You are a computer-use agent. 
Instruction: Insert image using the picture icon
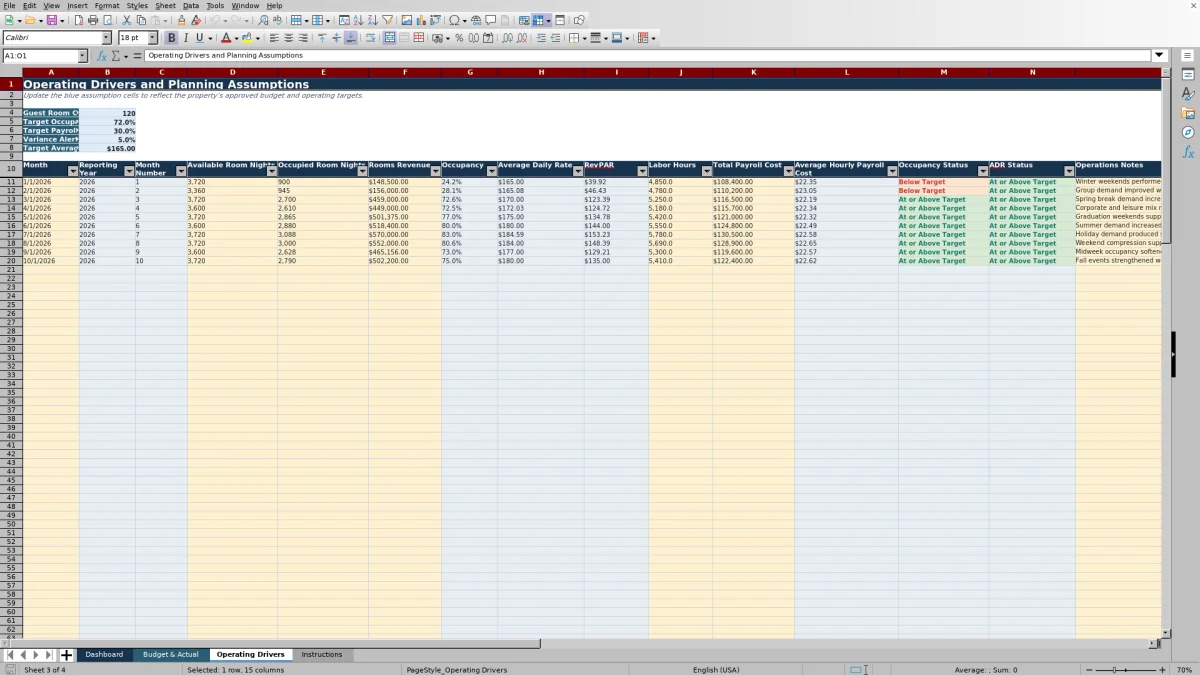[x=406, y=20]
